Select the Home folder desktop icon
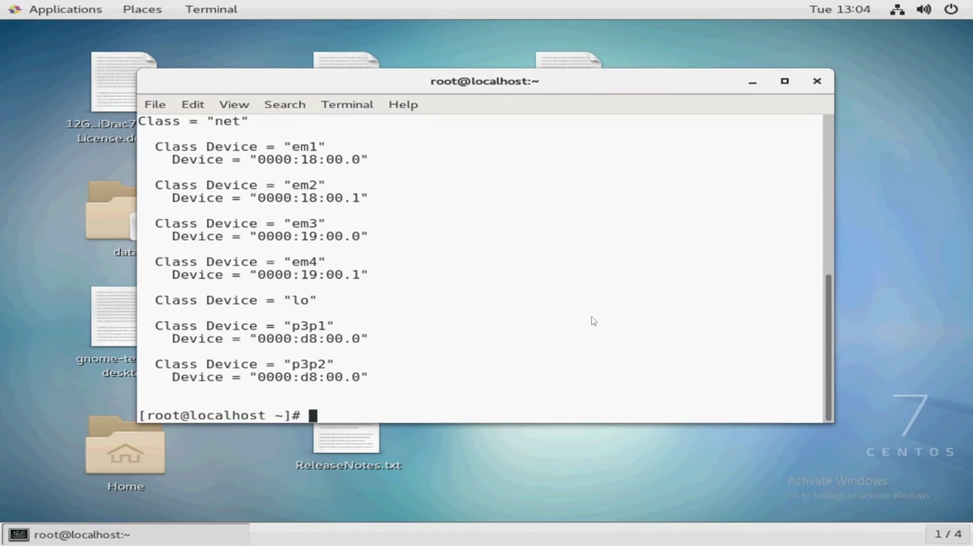 (x=125, y=454)
